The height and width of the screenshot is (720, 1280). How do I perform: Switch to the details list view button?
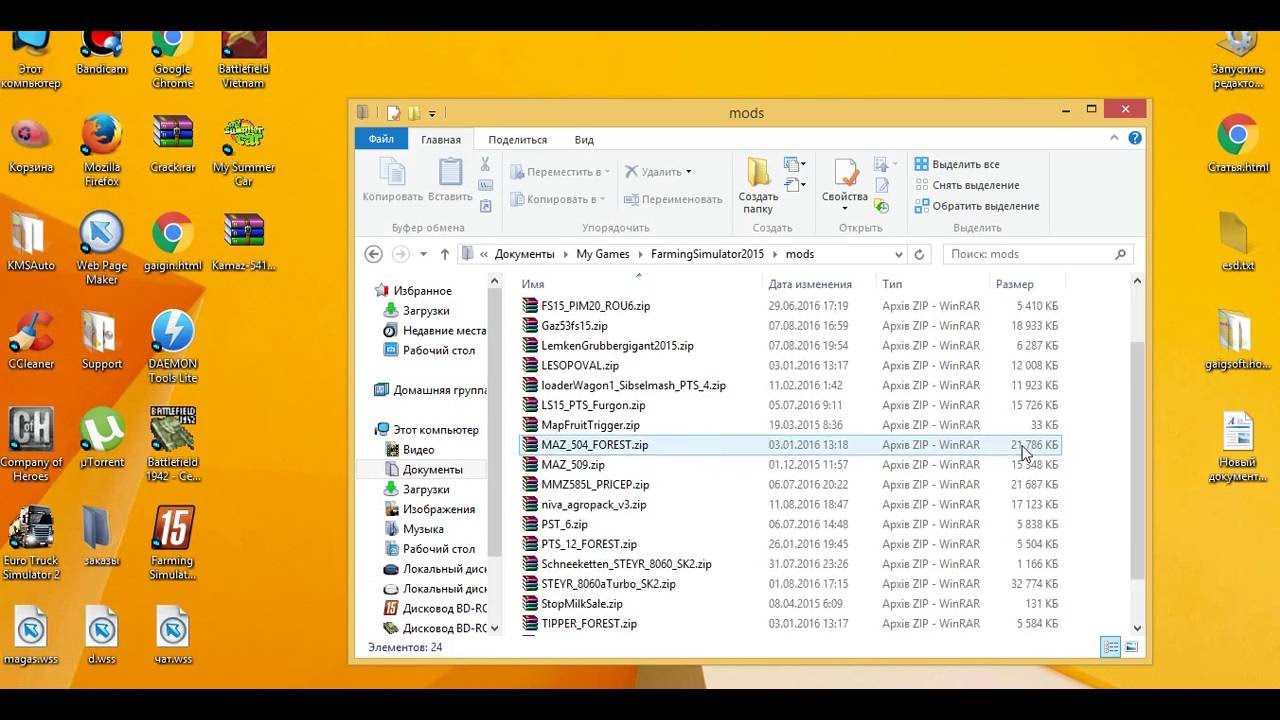click(x=1110, y=647)
